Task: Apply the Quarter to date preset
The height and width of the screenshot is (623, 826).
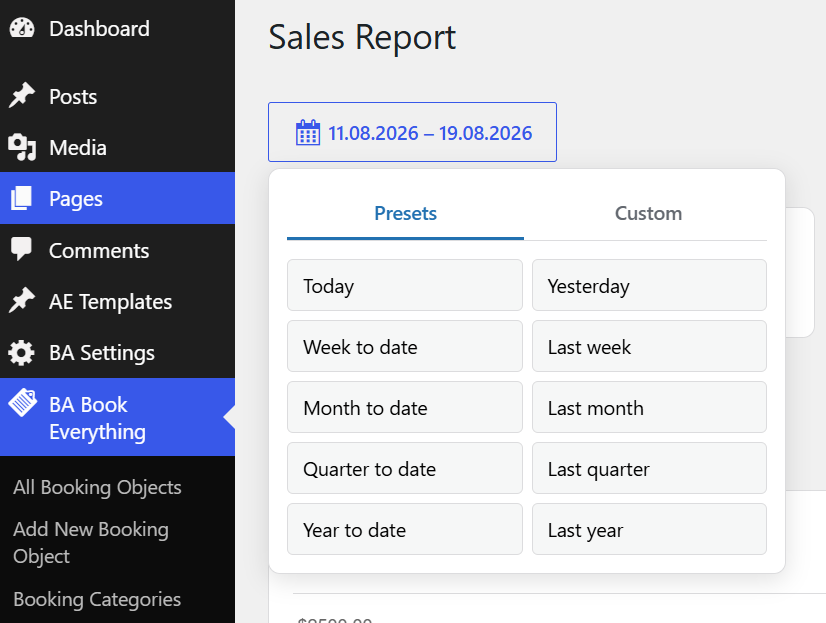Action: point(405,468)
